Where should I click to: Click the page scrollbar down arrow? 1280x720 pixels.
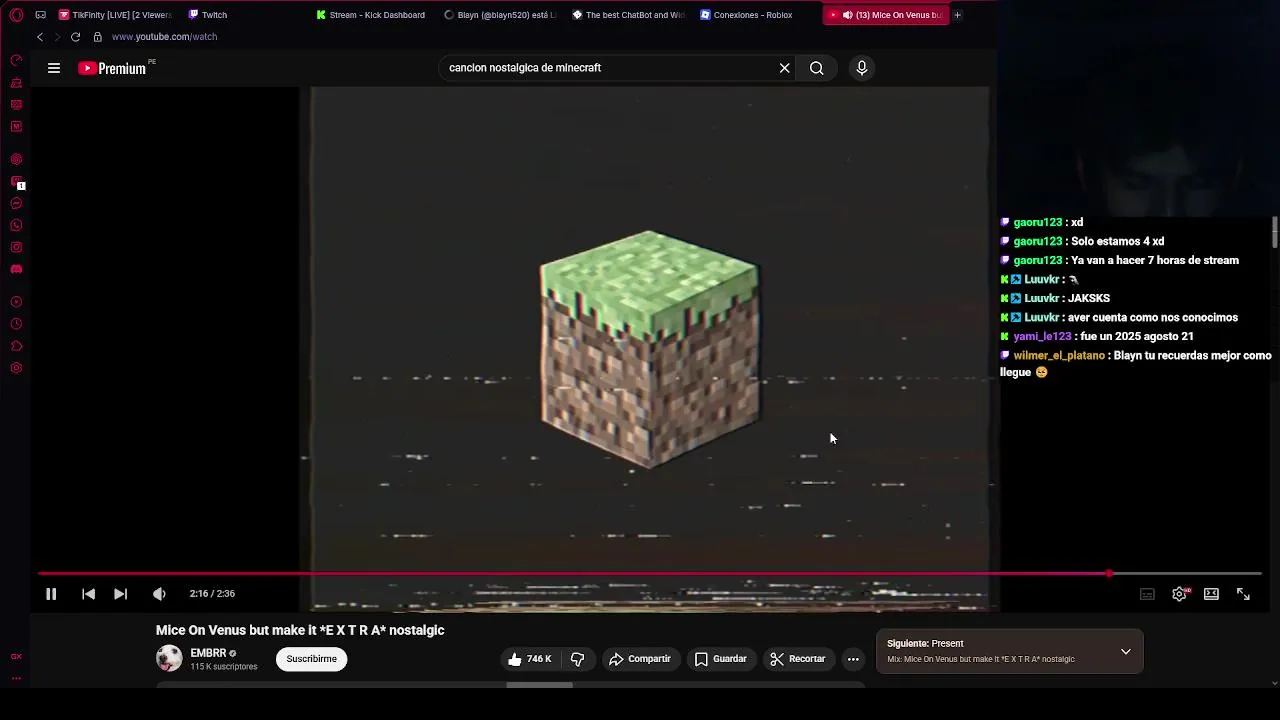[1274, 684]
